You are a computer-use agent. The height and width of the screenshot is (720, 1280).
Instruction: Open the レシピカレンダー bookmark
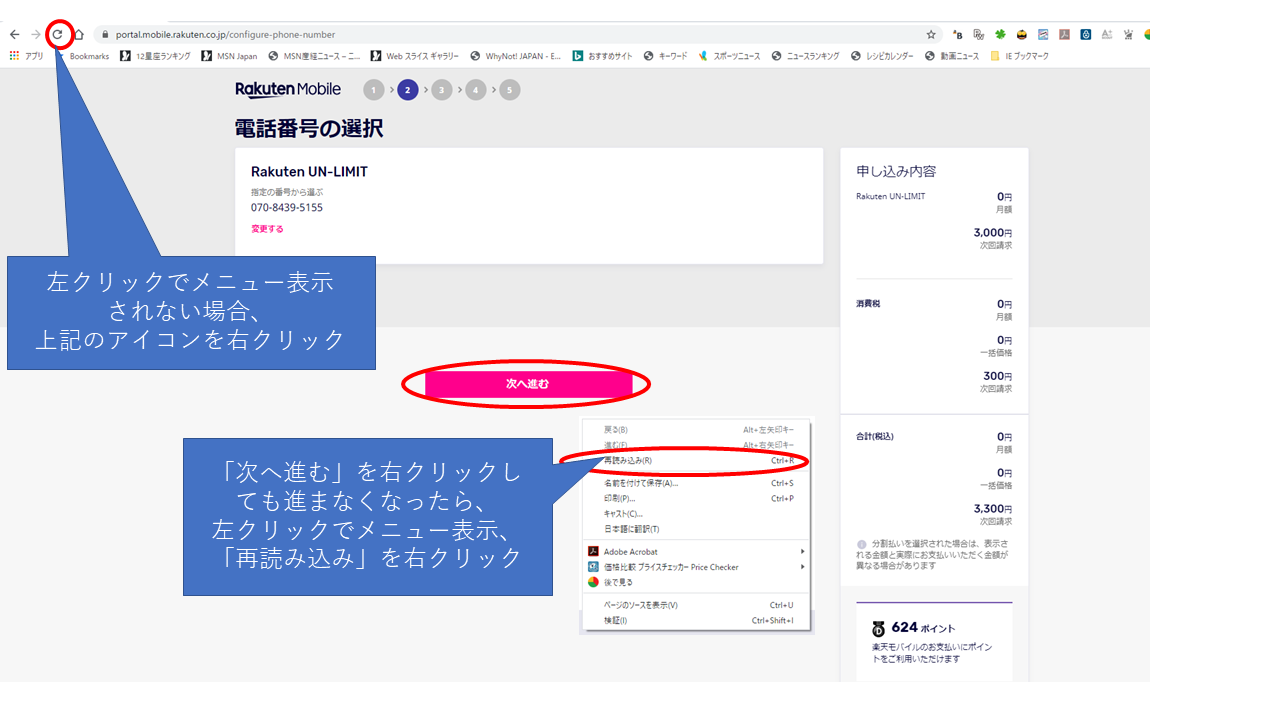click(x=882, y=56)
